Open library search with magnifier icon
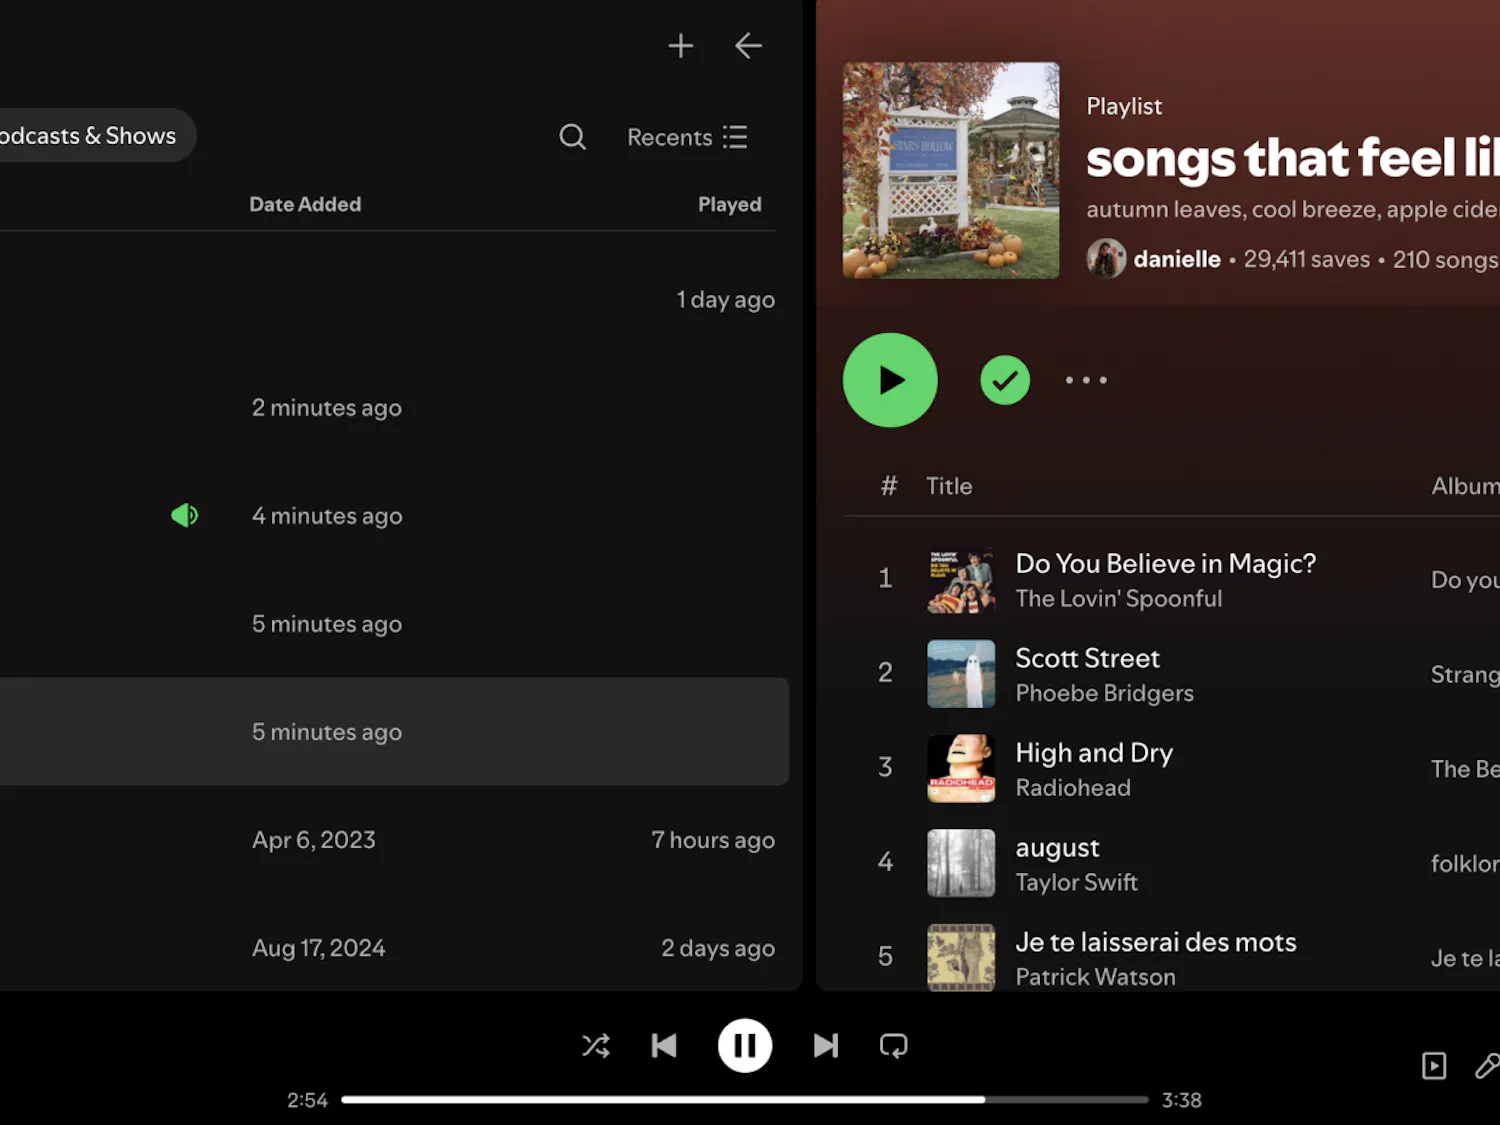The image size is (1500, 1125). click(572, 137)
